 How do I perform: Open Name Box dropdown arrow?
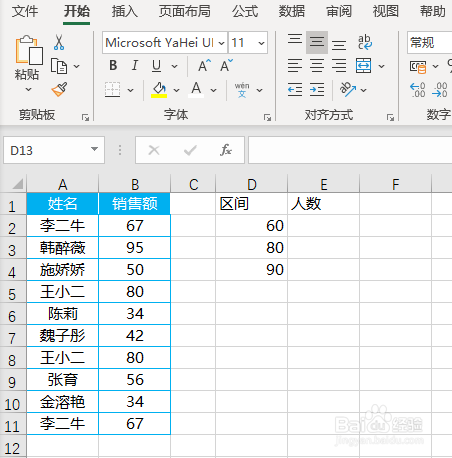94,149
